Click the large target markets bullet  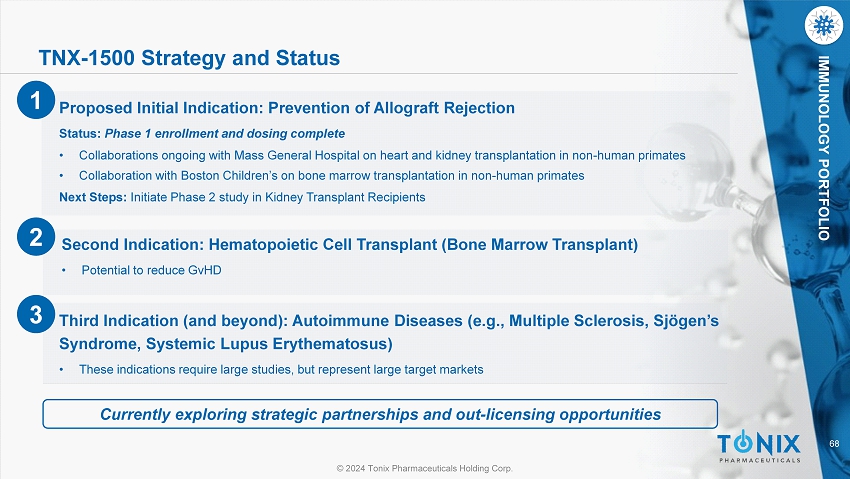pos(280,369)
